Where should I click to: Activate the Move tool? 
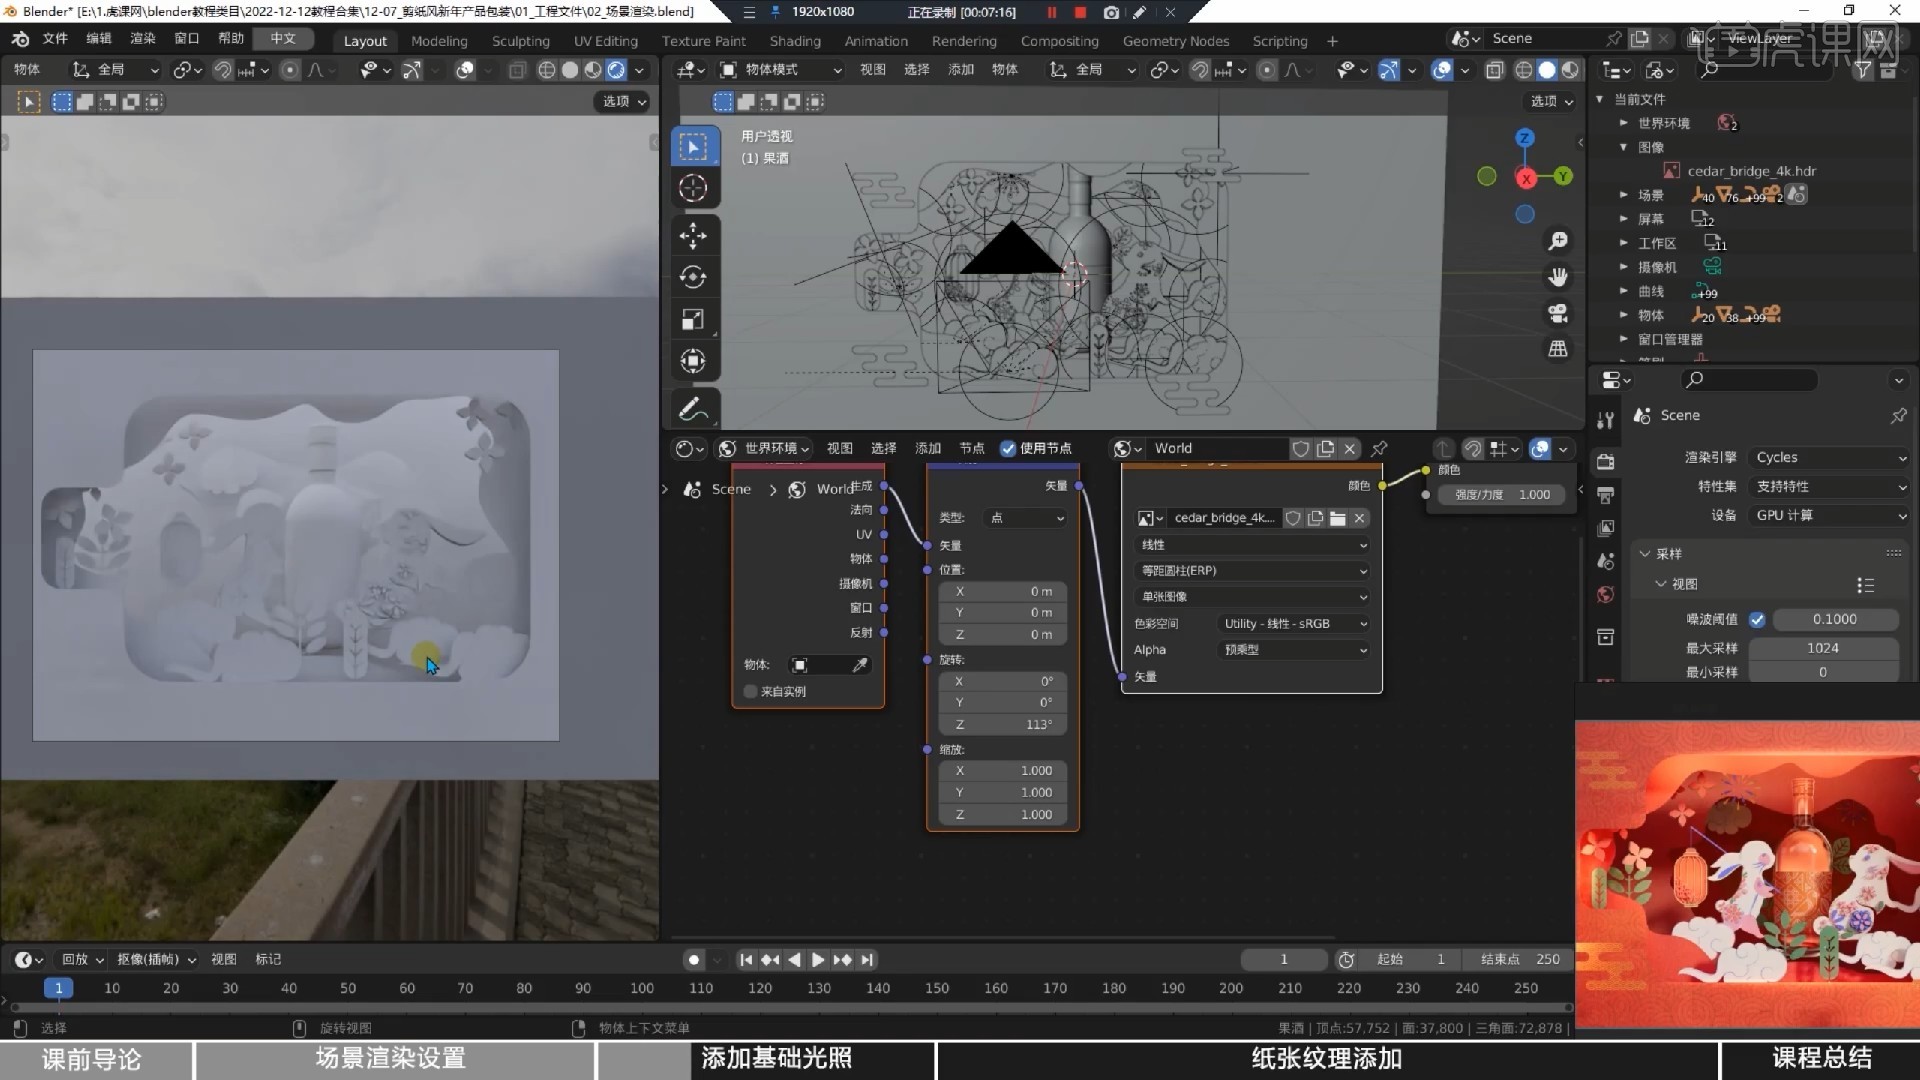[693, 236]
